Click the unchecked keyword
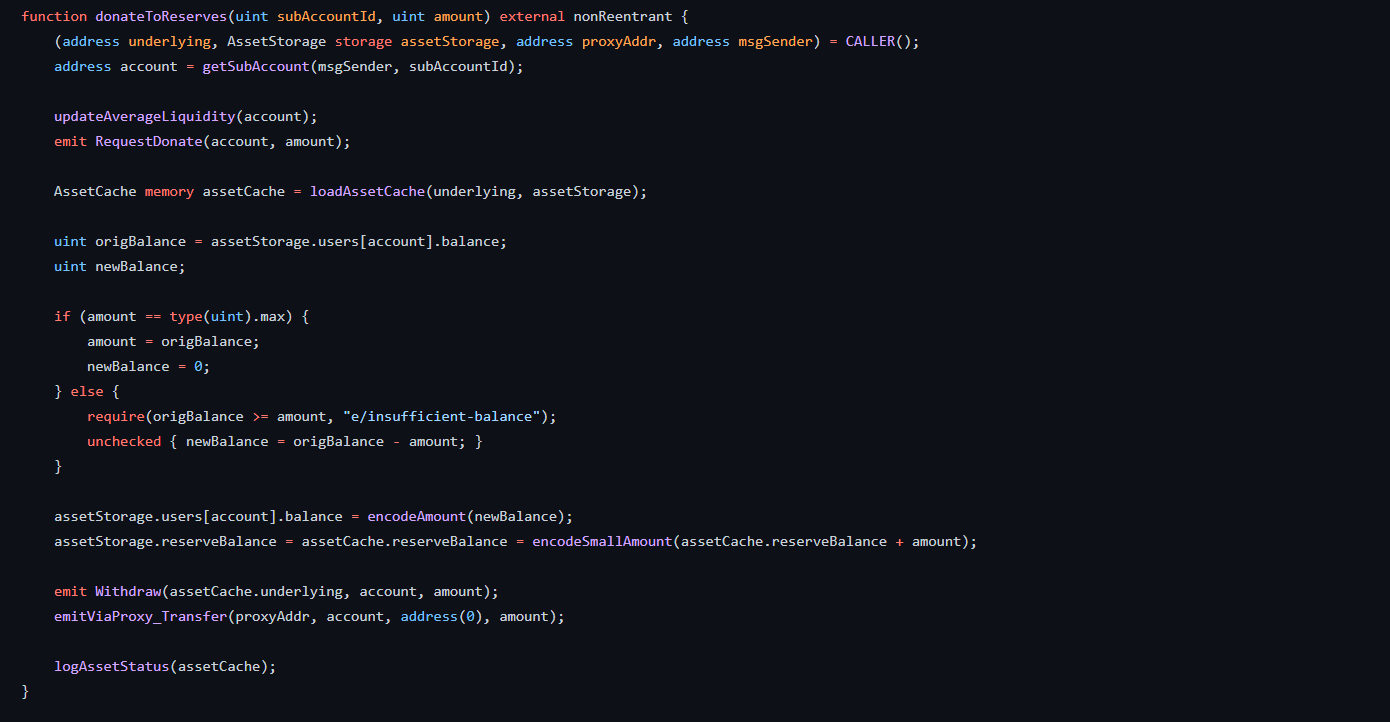This screenshot has width=1390, height=722. pos(124,442)
